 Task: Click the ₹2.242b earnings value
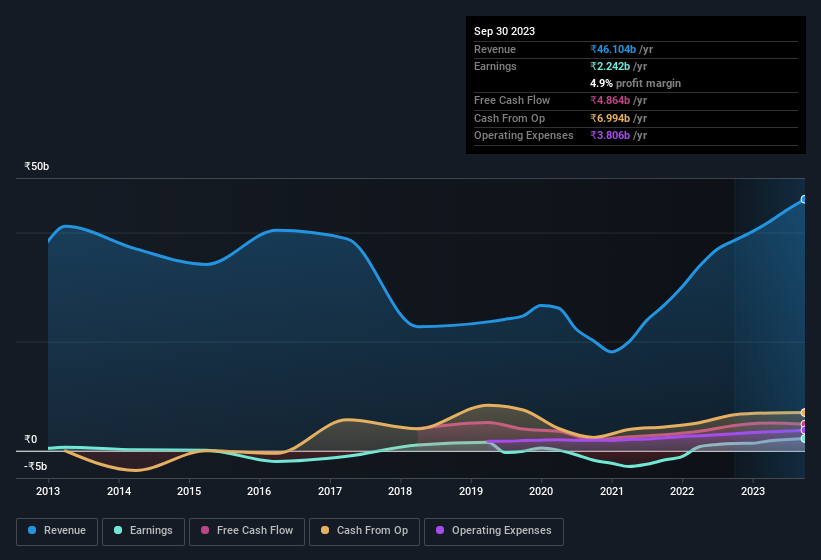click(x=610, y=66)
